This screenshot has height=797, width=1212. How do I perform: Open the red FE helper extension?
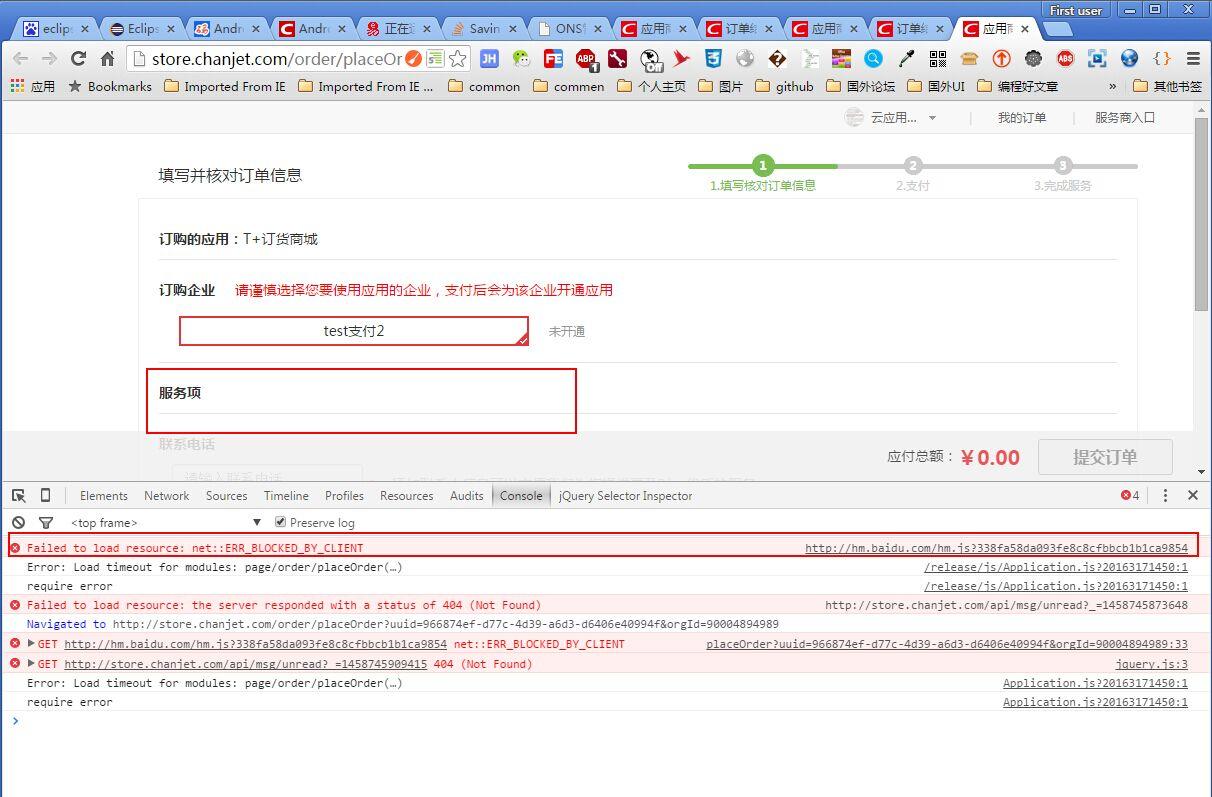tap(553, 58)
